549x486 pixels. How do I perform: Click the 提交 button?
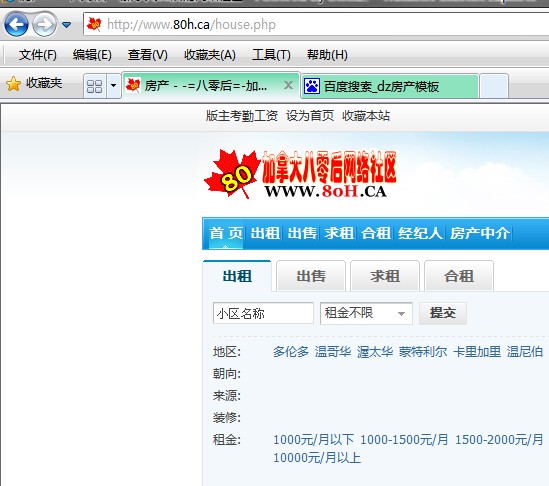443,313
